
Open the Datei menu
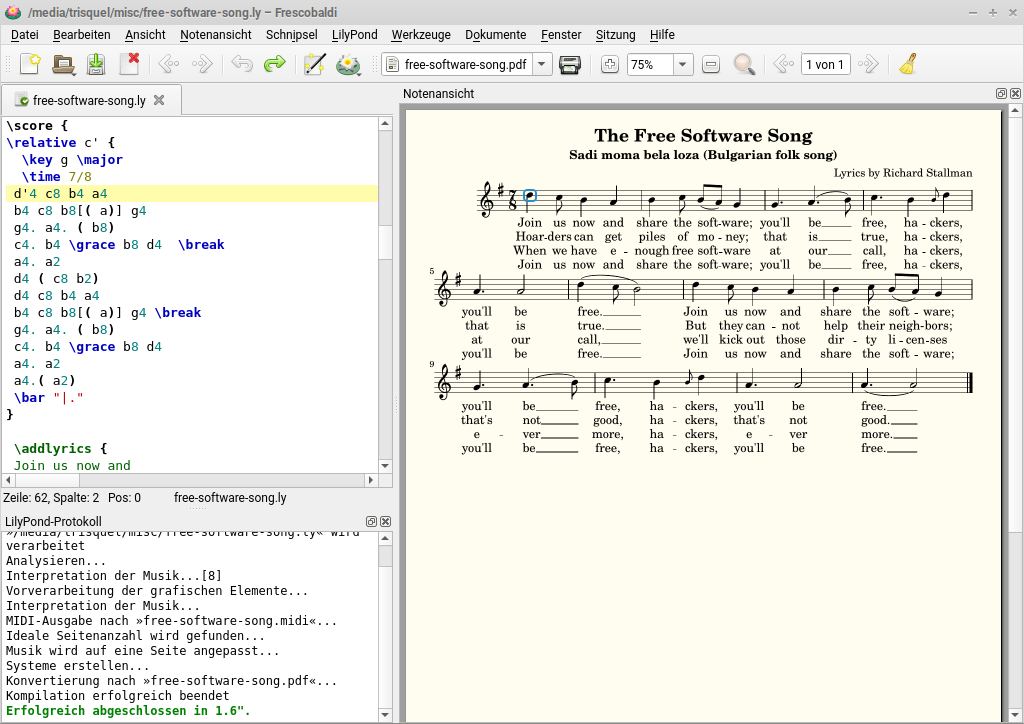click(25, 35)
